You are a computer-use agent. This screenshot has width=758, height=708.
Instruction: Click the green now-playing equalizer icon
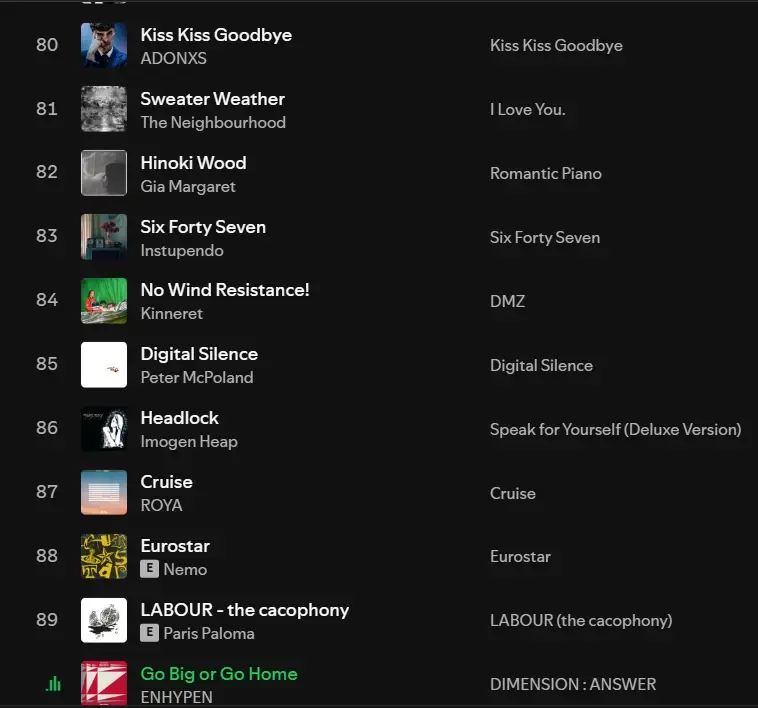(53, 684)
